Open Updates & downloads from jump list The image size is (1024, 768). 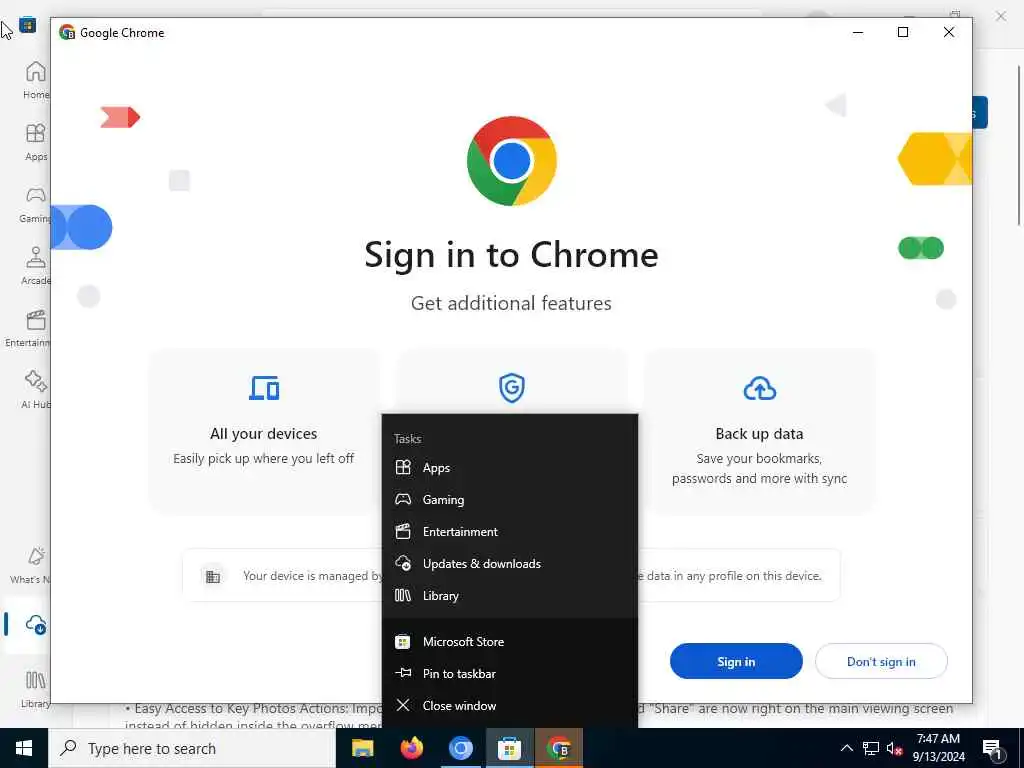click(509, 564)
